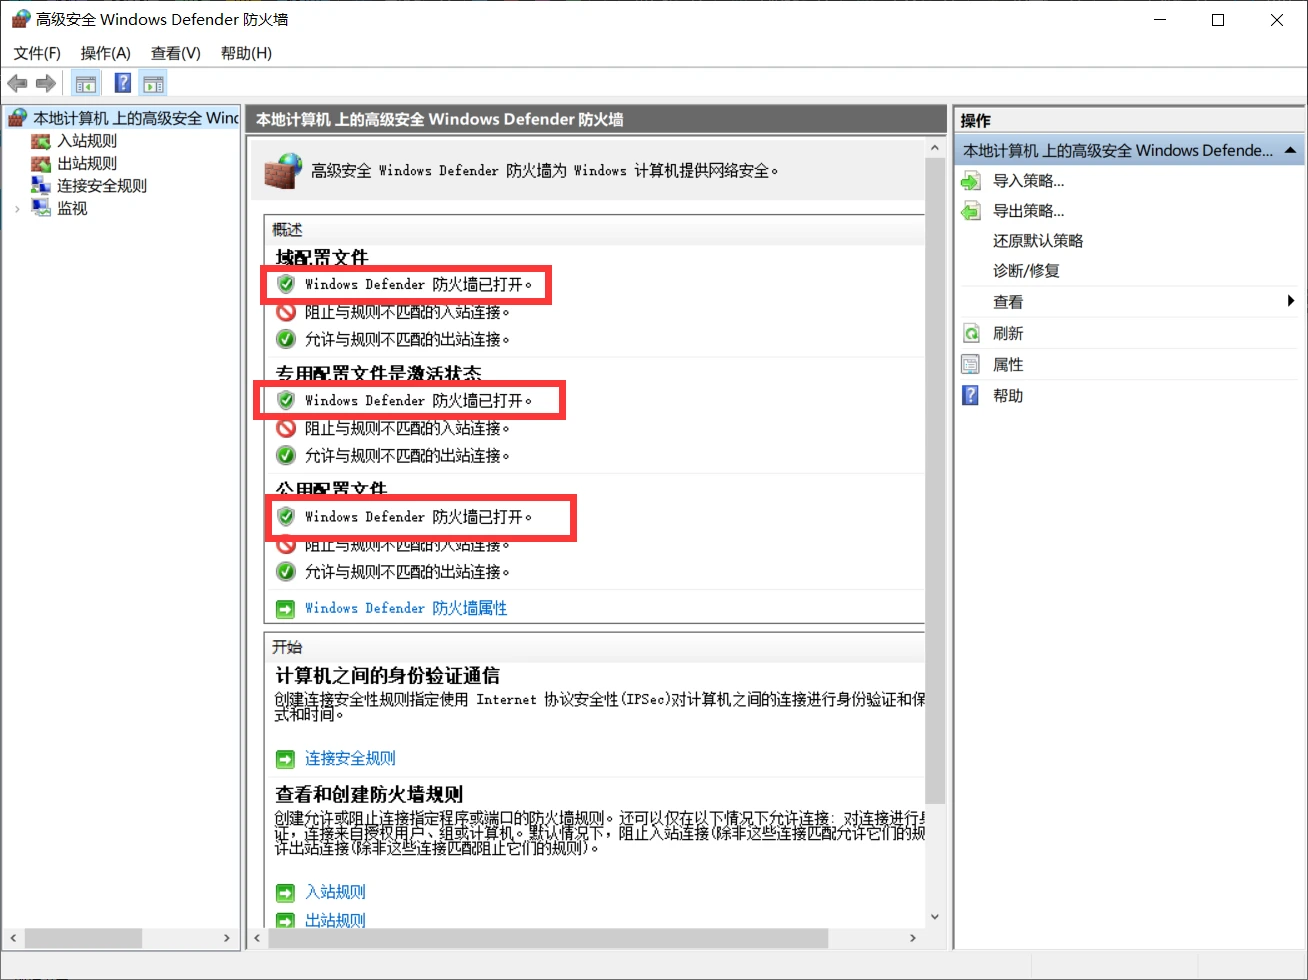Click the center pane vertical scrollbar thumb
This screenshot has width=1308, height=980.
[935, 482]
